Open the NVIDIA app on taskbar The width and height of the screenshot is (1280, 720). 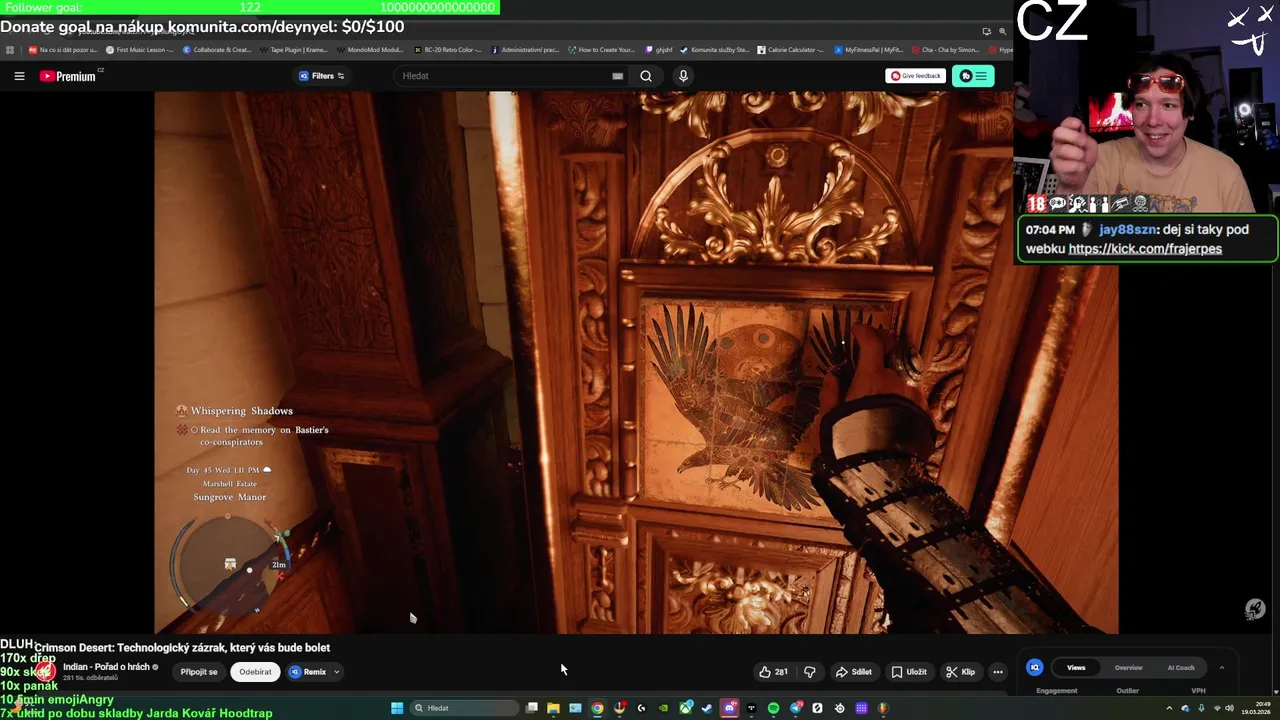point(663,708)
